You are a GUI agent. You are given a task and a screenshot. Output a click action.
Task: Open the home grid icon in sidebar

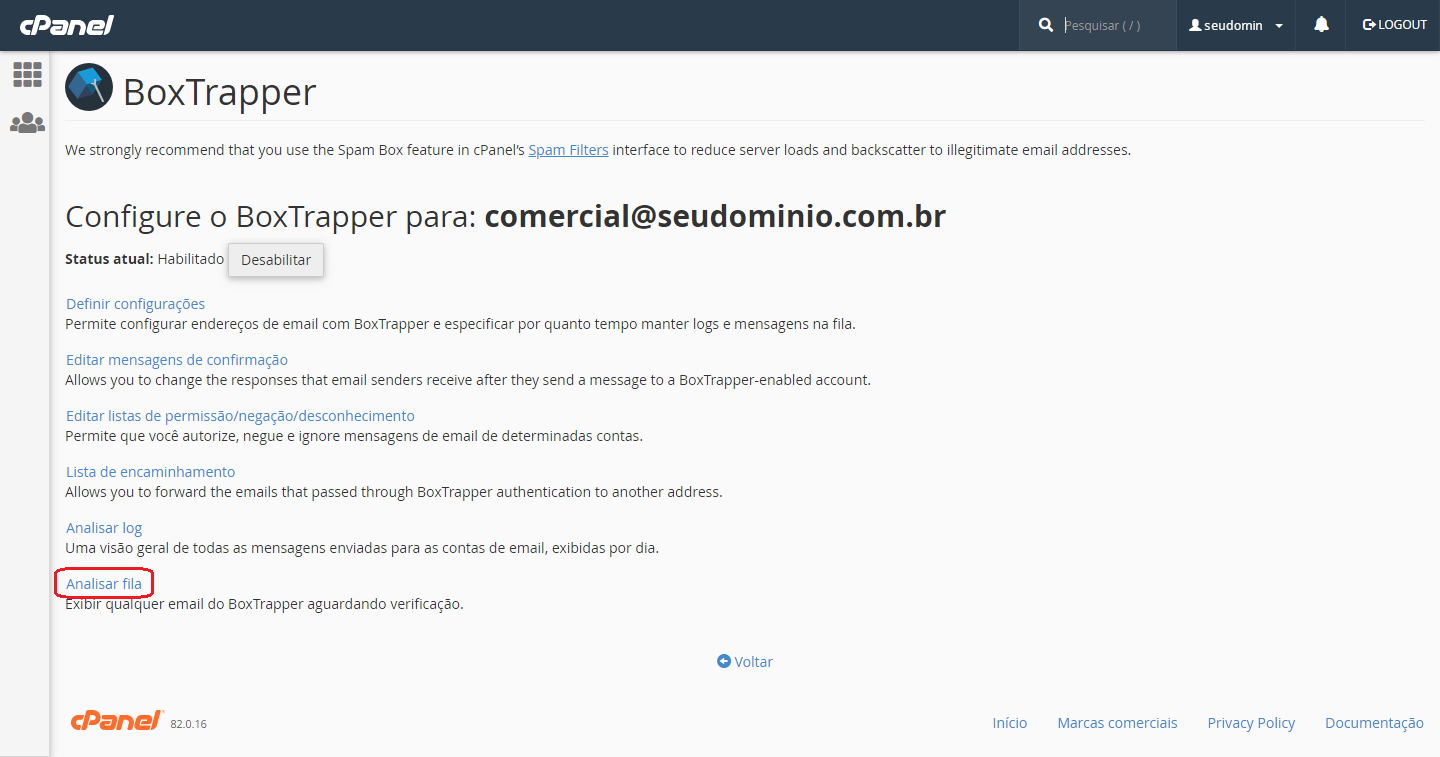click(x=27, y=74)
